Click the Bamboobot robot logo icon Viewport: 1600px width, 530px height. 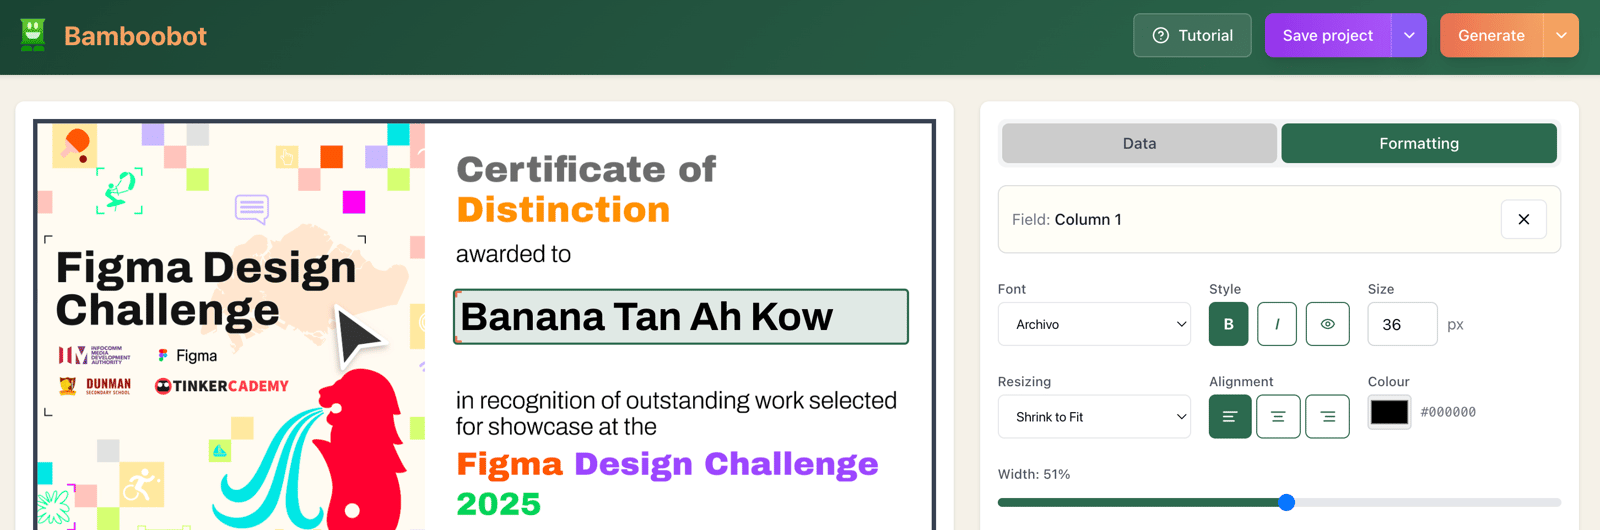click(x=33, y=35)
